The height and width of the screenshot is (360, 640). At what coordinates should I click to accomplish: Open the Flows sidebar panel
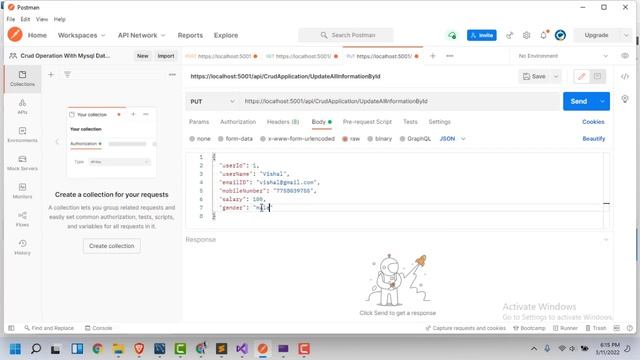22,219
